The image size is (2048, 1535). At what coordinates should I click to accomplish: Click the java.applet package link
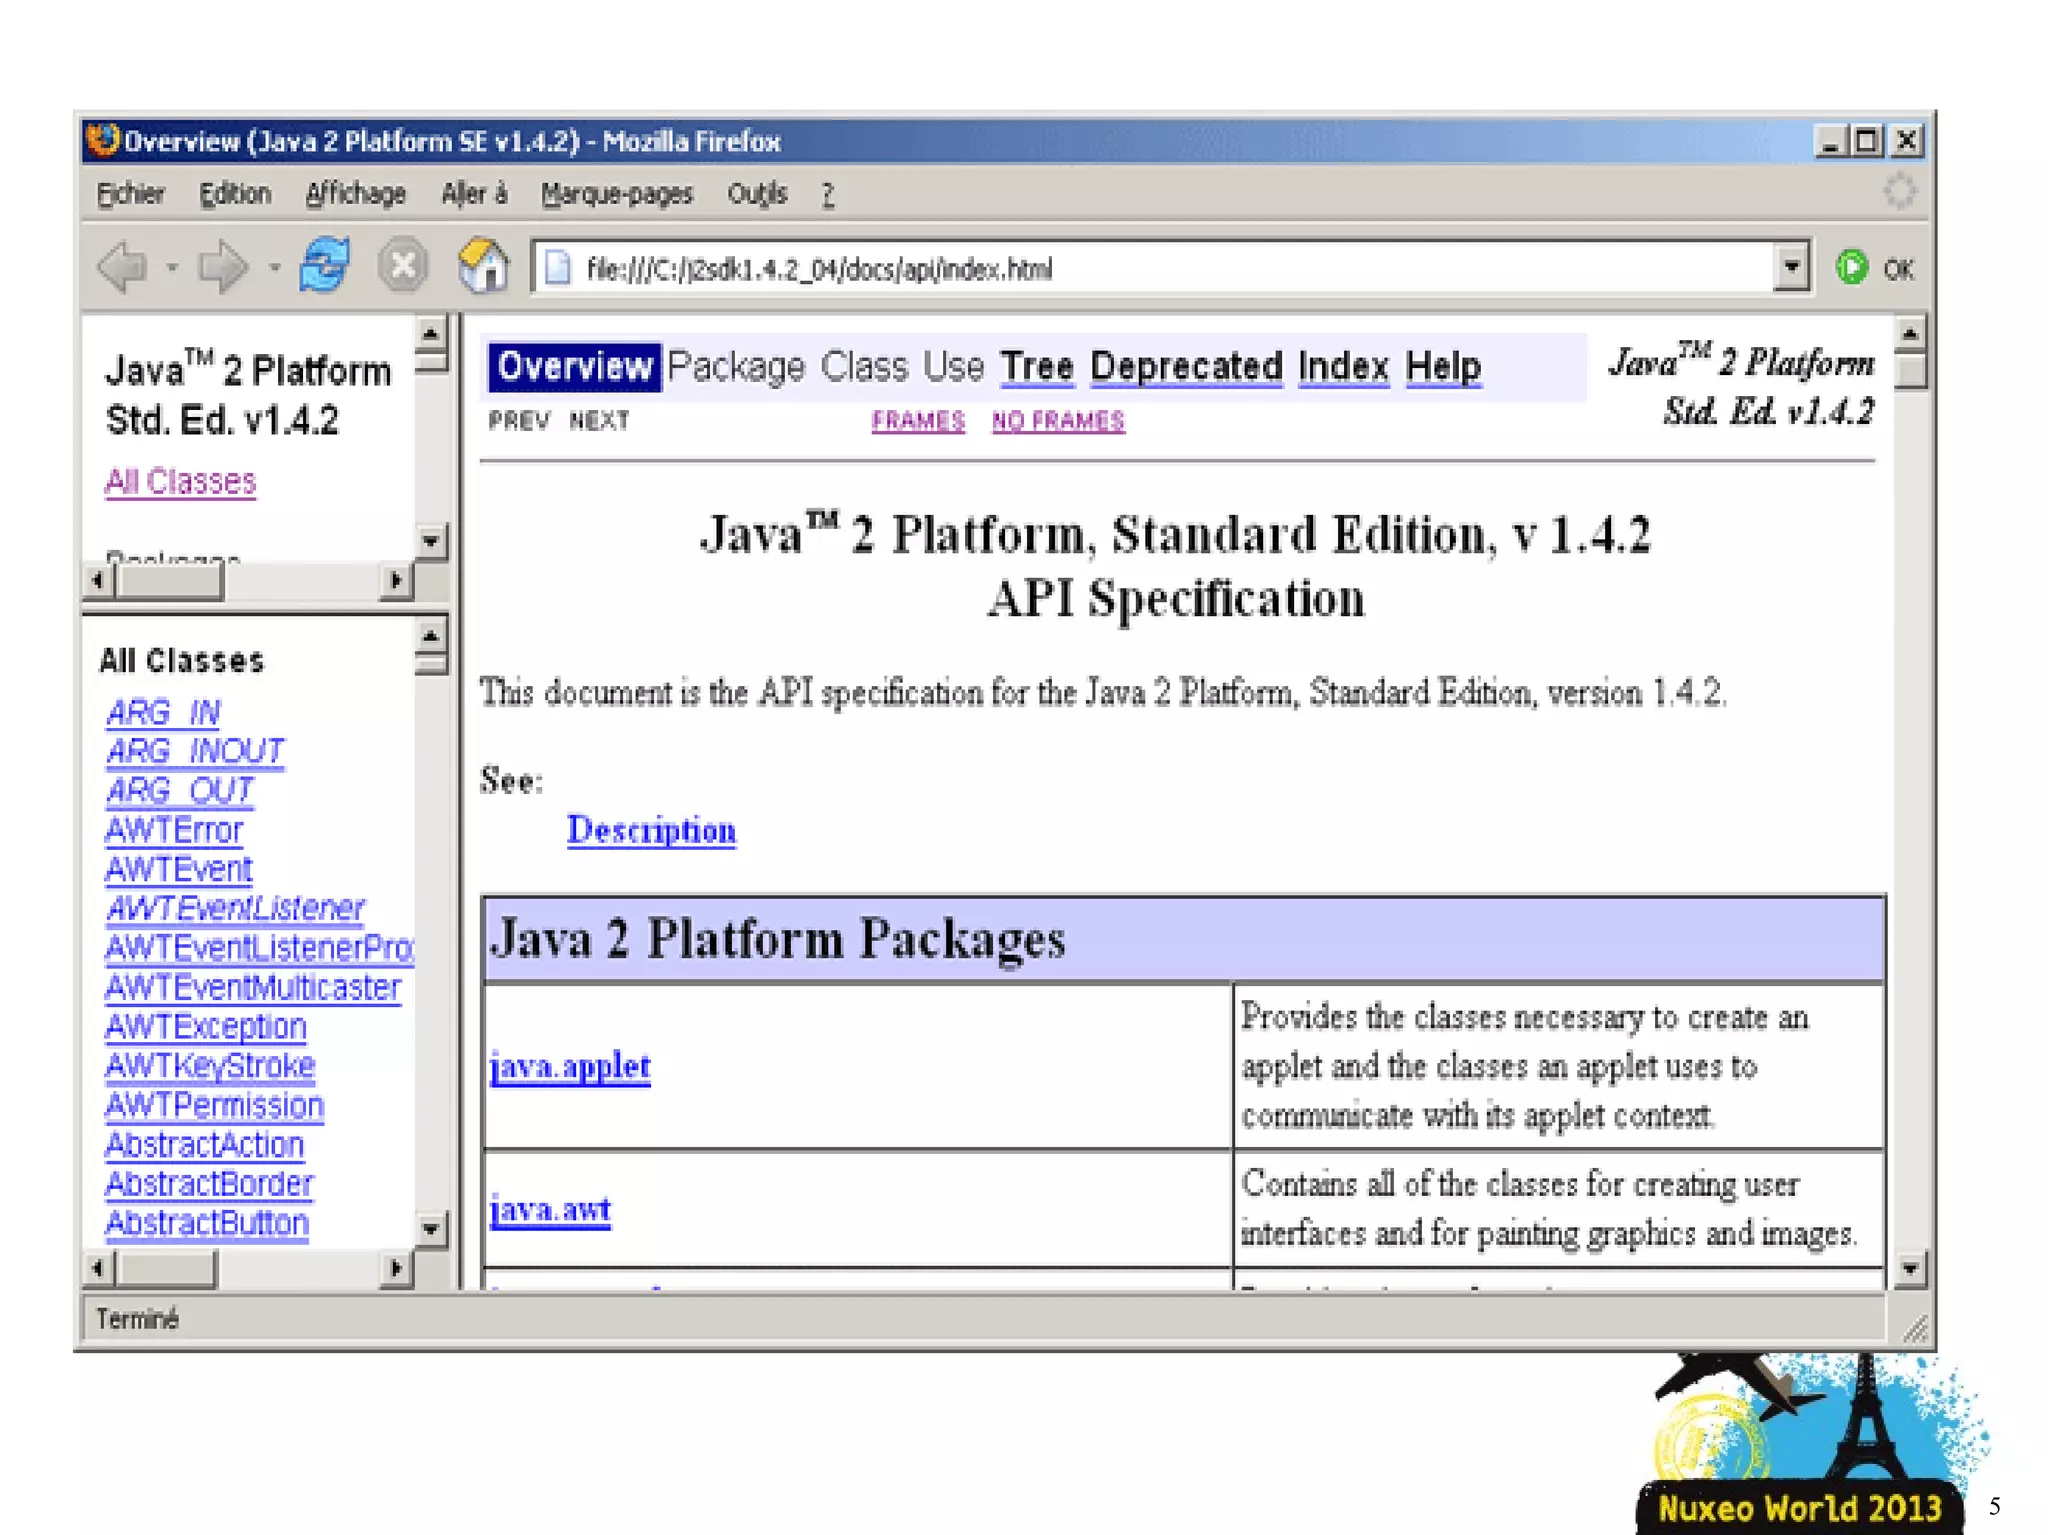click(569, 1067)
